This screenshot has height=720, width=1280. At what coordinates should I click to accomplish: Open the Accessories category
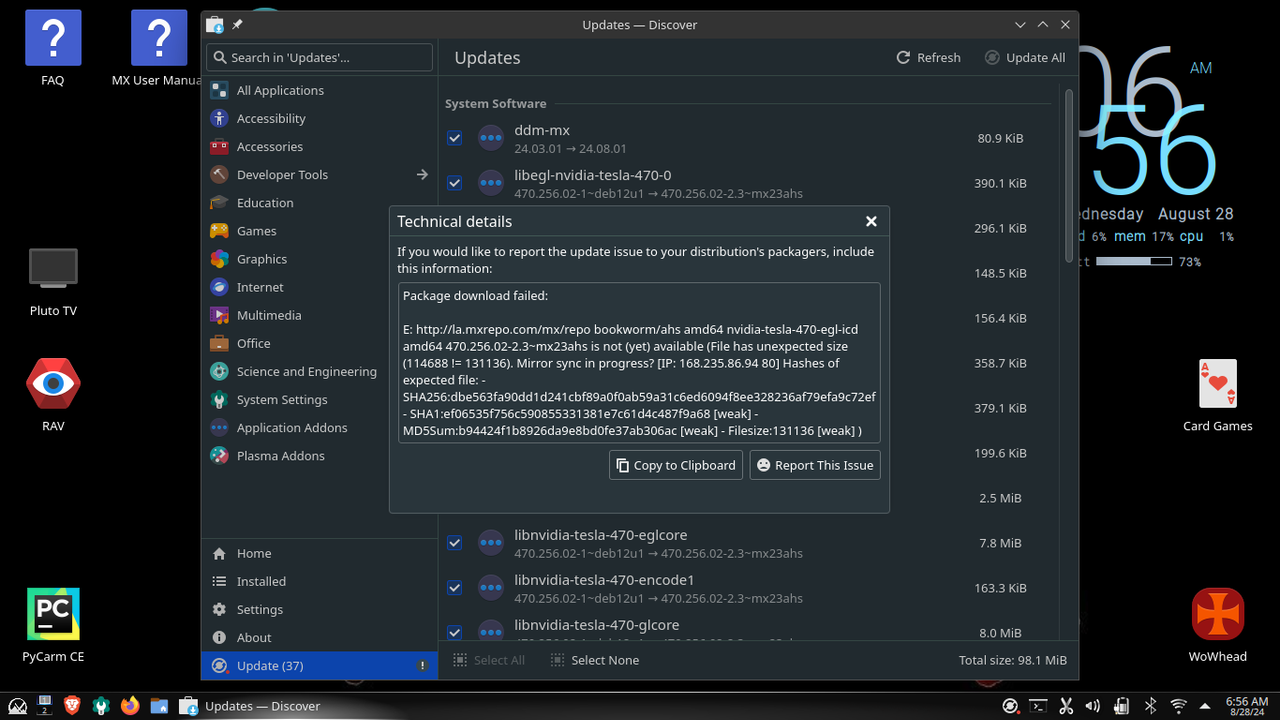[x=319, y=146]
